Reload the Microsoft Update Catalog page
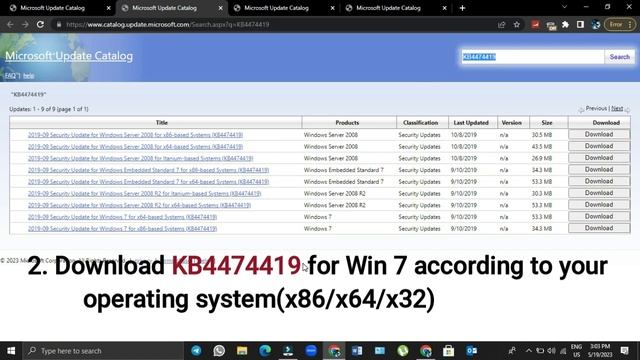The image size is (640, 360). point(40,24)
